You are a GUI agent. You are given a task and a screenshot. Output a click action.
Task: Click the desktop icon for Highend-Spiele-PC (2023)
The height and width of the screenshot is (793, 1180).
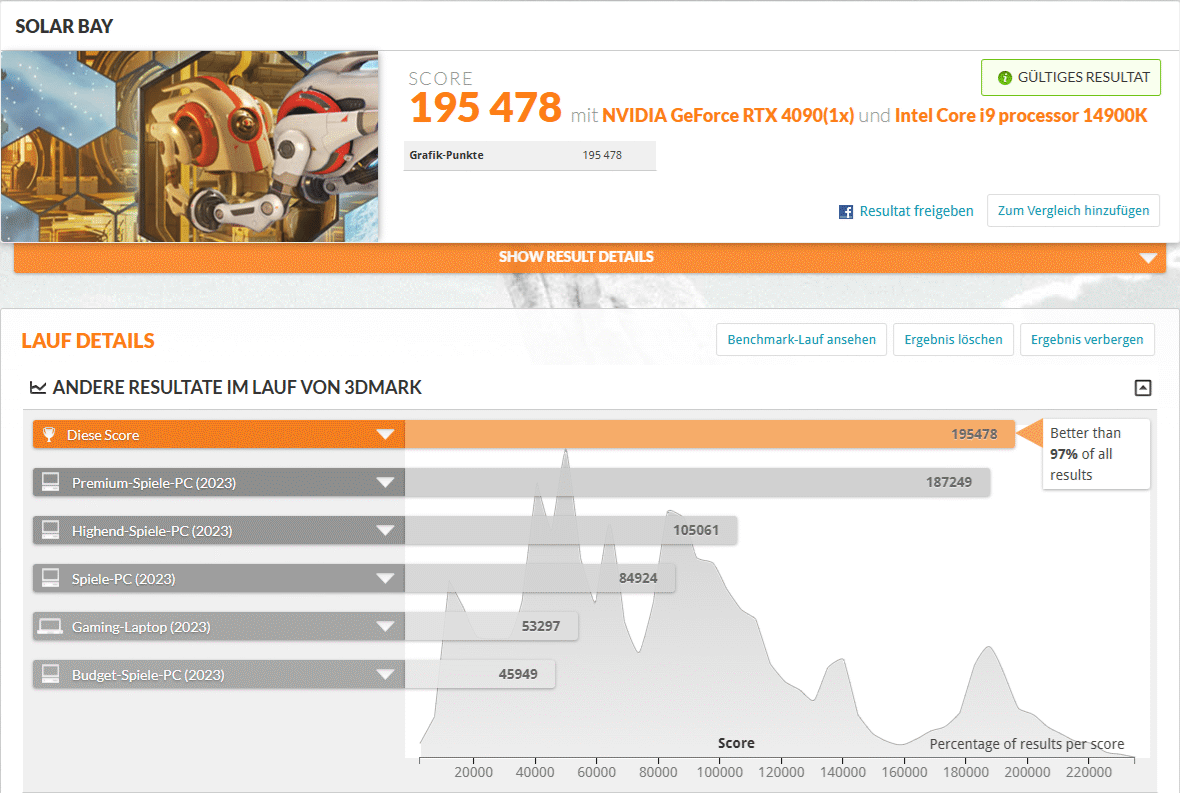50,531
